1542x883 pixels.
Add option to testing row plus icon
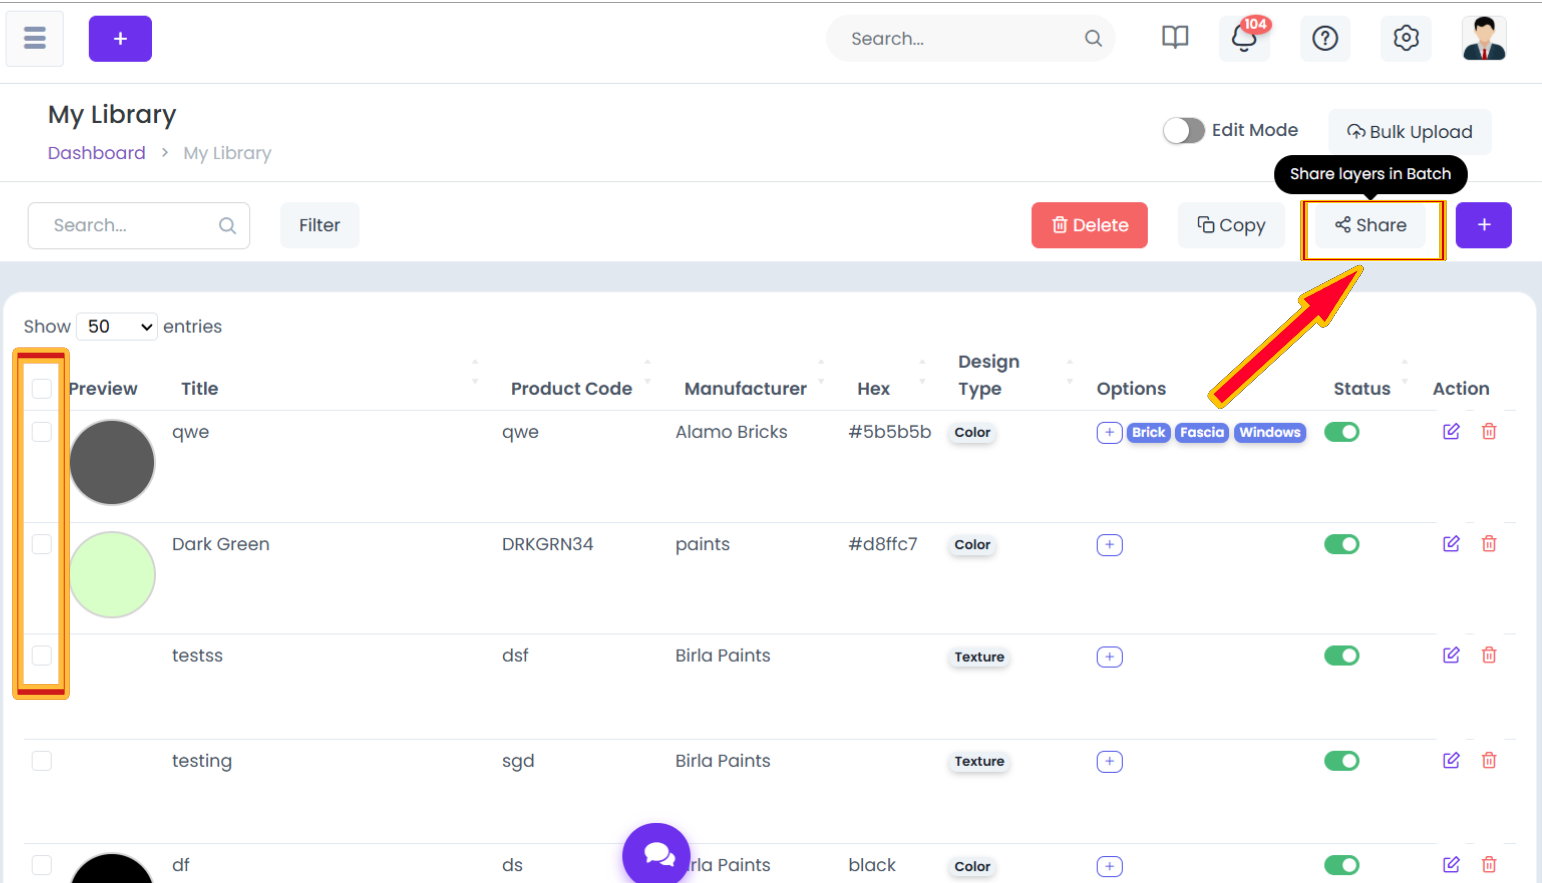(x=1109, y=761)
